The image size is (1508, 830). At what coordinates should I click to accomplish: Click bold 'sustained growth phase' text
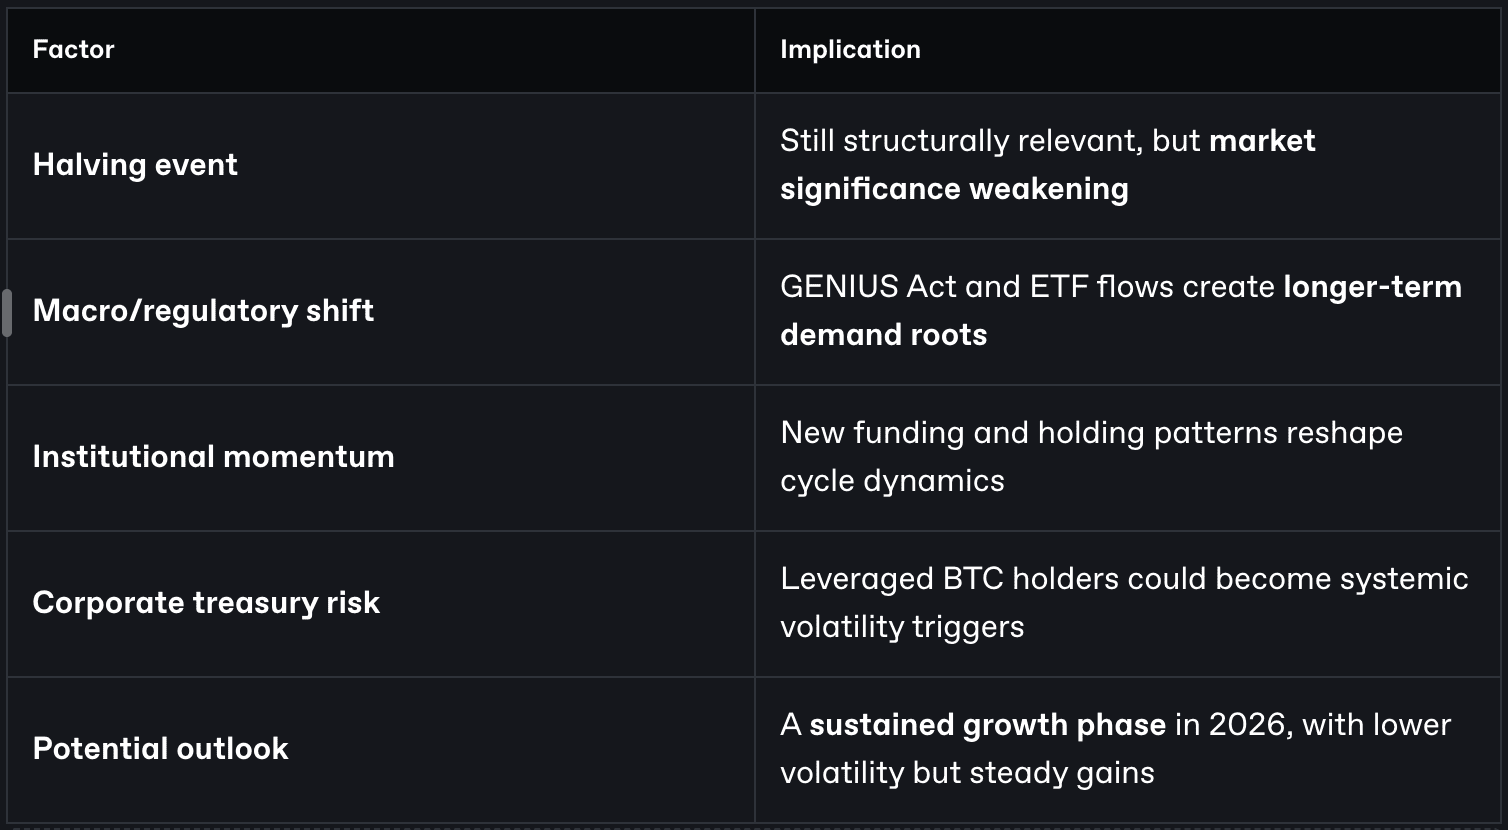coord(987,725)
